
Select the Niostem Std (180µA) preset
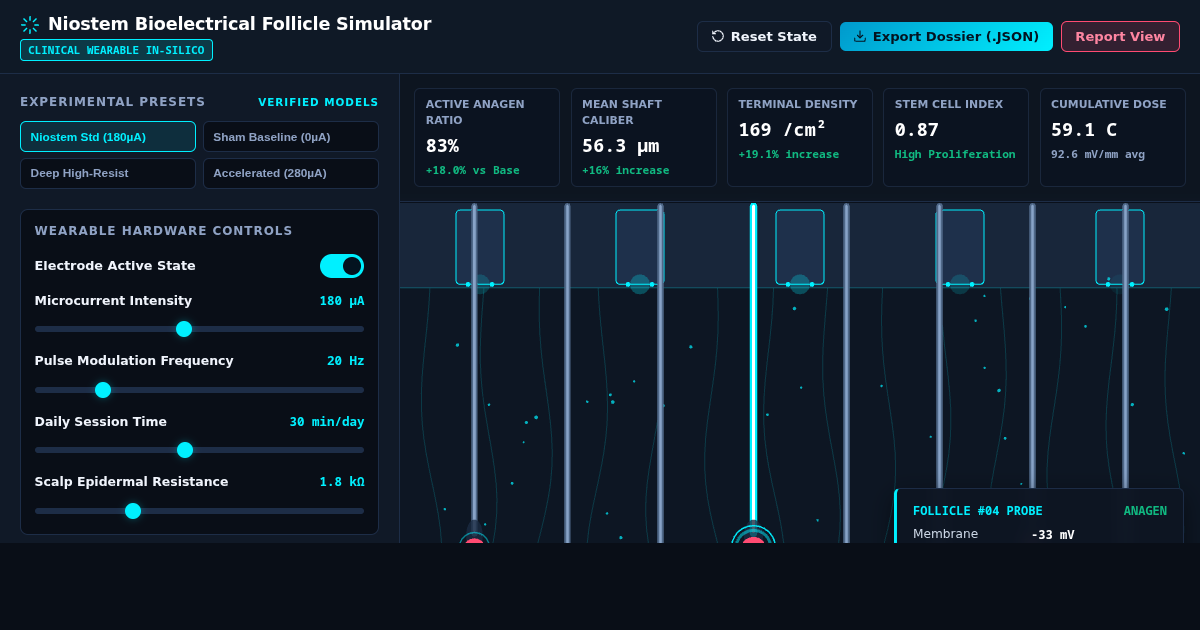click(x=108, y=137)
